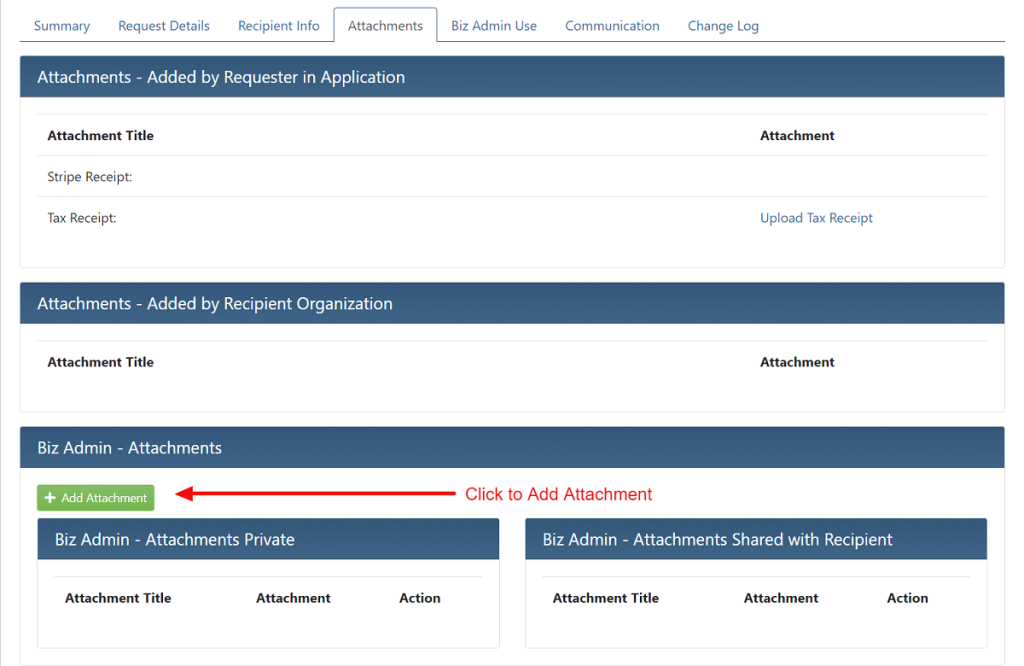
Task: Switch to the Request Details tab
Action: click(x=164, y=26)
